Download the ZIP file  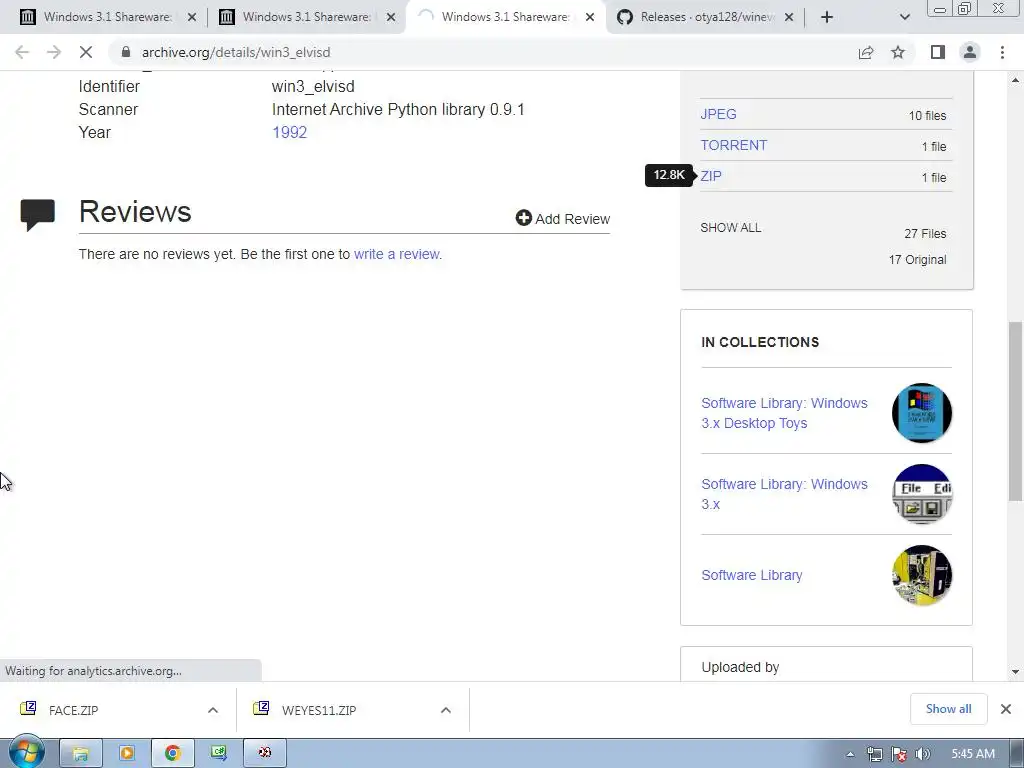[711, 176]
